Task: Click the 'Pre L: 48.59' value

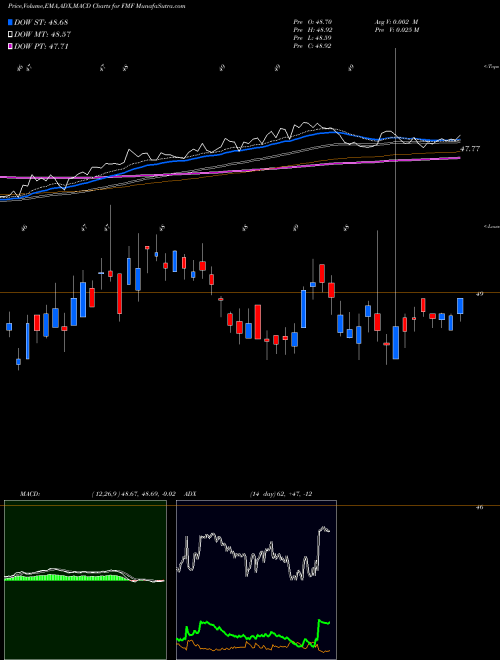Action: point(313,38)
